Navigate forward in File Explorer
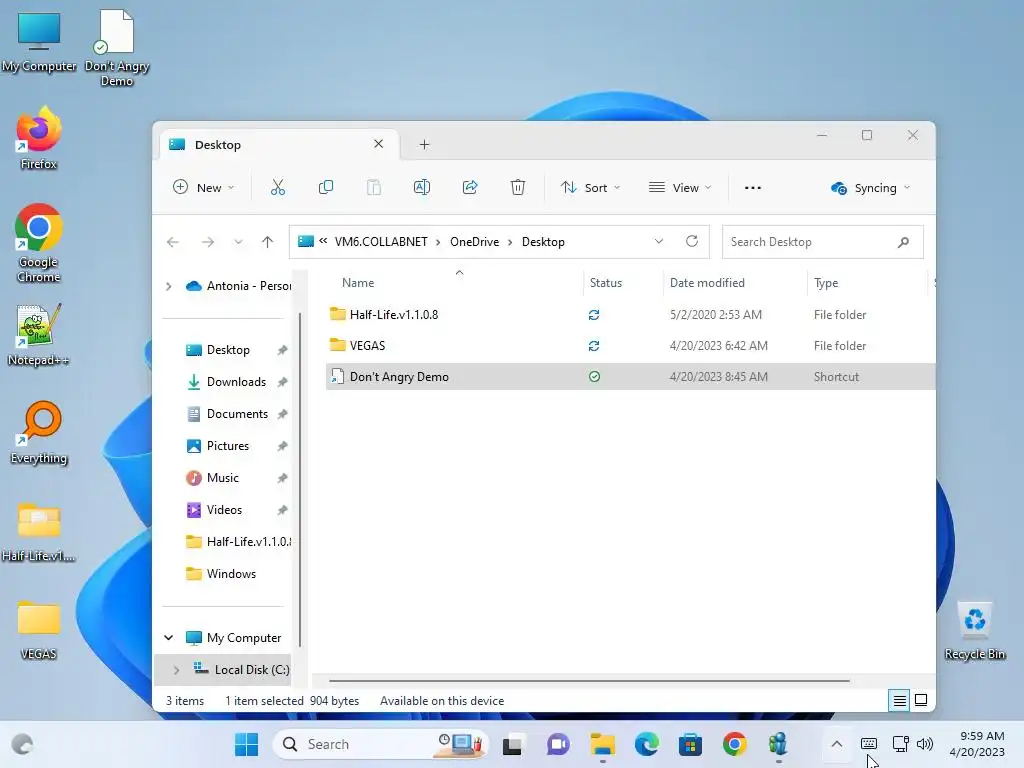The height and width of the screenshot is (768, 1024). pyautogui.click(x=208, y=242)
